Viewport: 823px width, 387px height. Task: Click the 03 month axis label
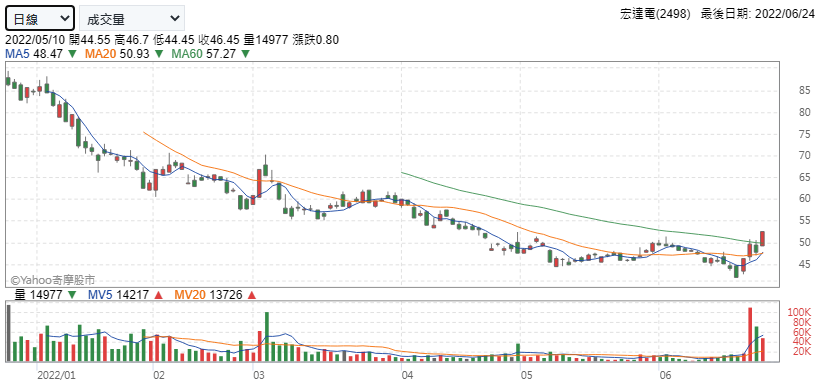coord(258,376)
